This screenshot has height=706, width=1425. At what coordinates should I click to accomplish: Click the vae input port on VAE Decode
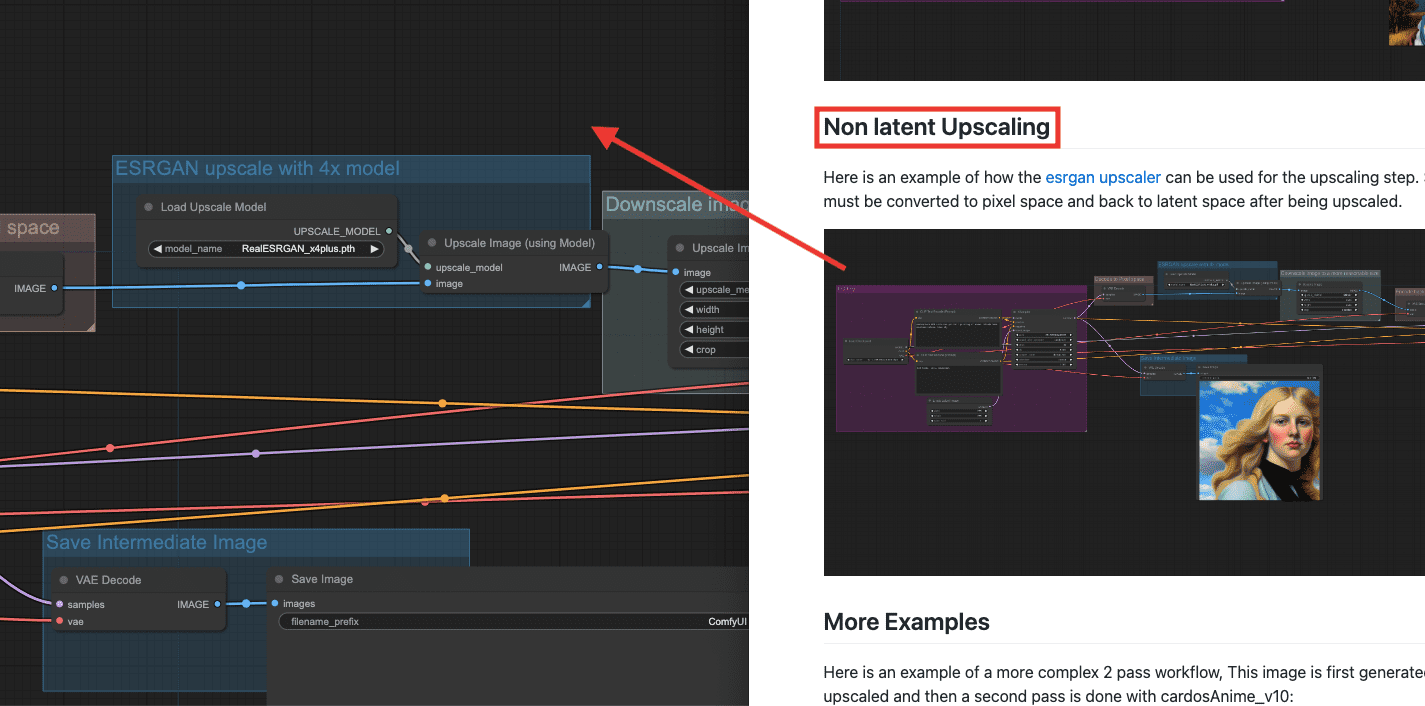tap(60, 621)
